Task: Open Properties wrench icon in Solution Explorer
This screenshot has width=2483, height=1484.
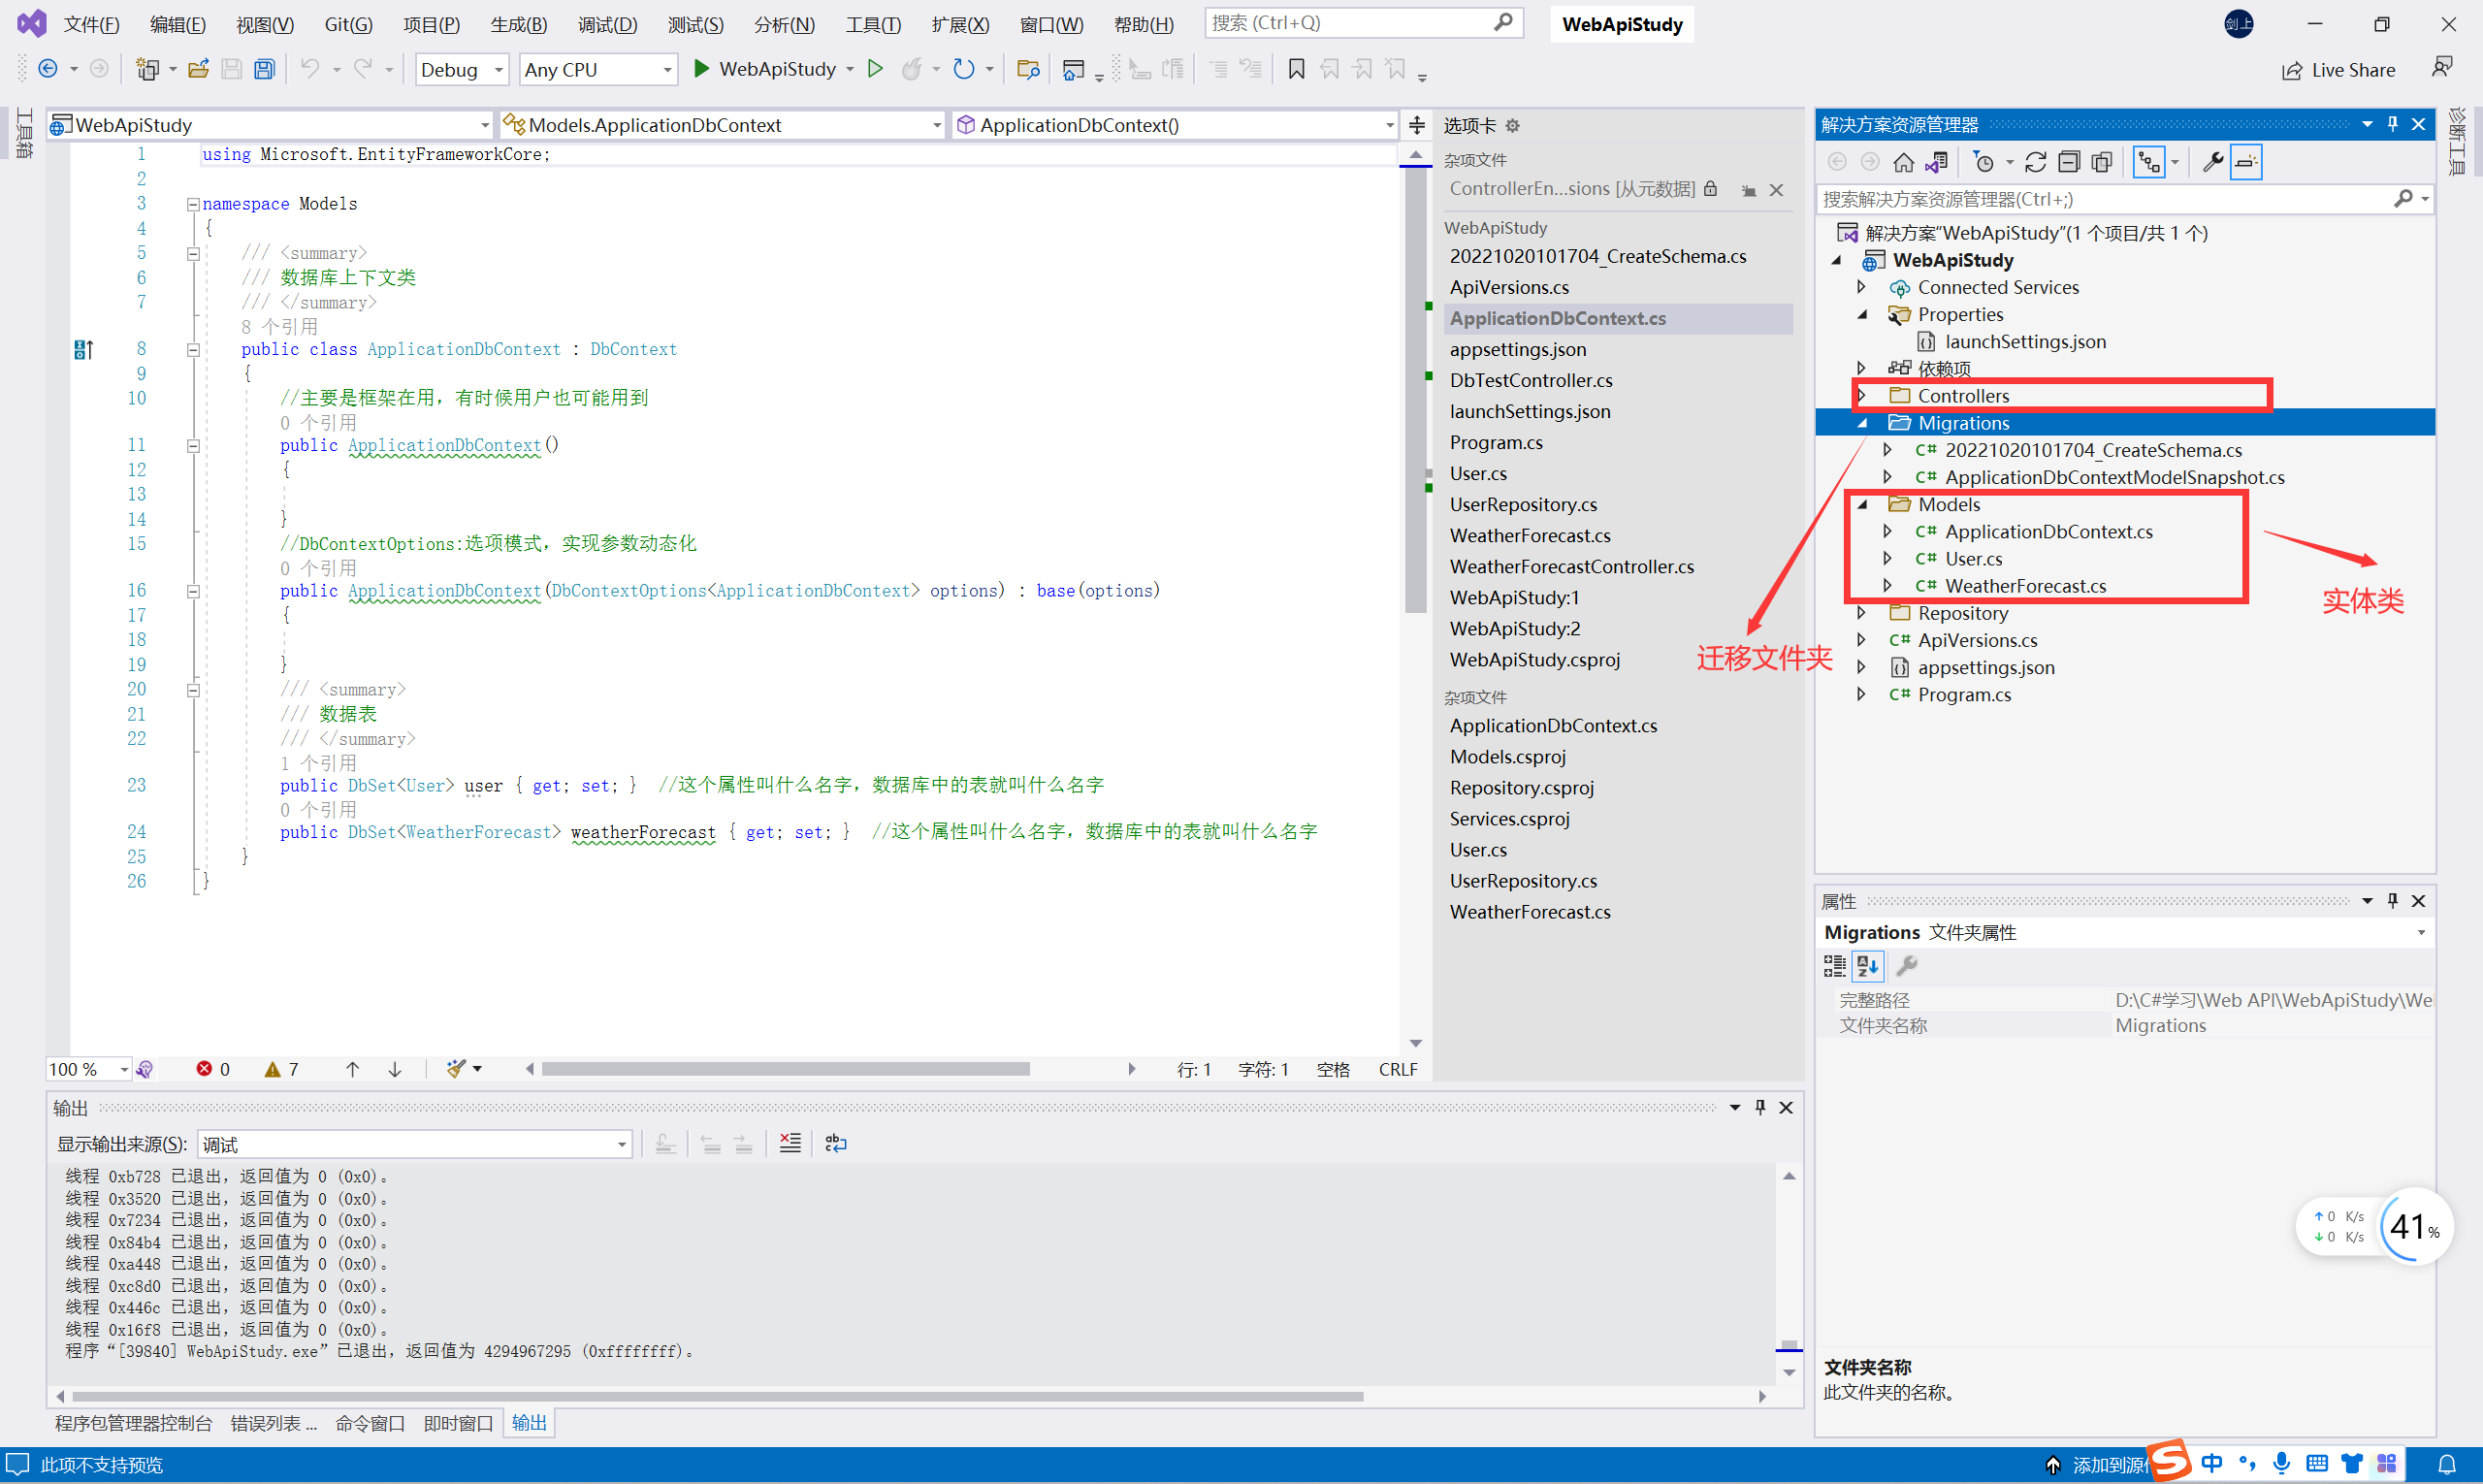Action: tap(2212, 162)
